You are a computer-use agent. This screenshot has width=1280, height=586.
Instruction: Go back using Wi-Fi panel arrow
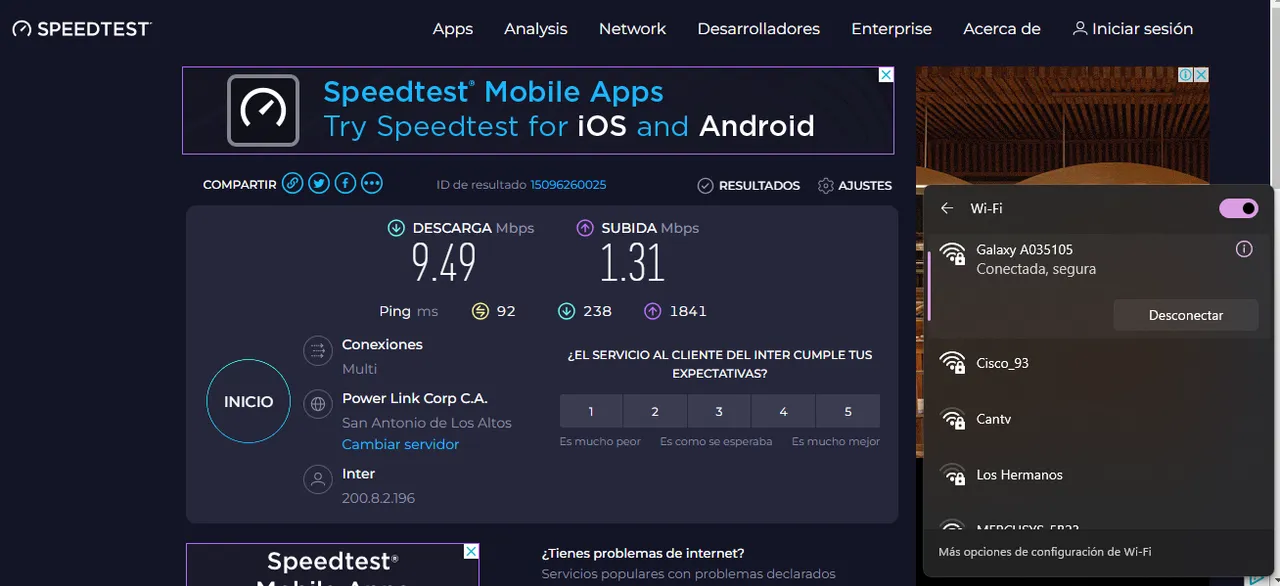coord(947,208)
